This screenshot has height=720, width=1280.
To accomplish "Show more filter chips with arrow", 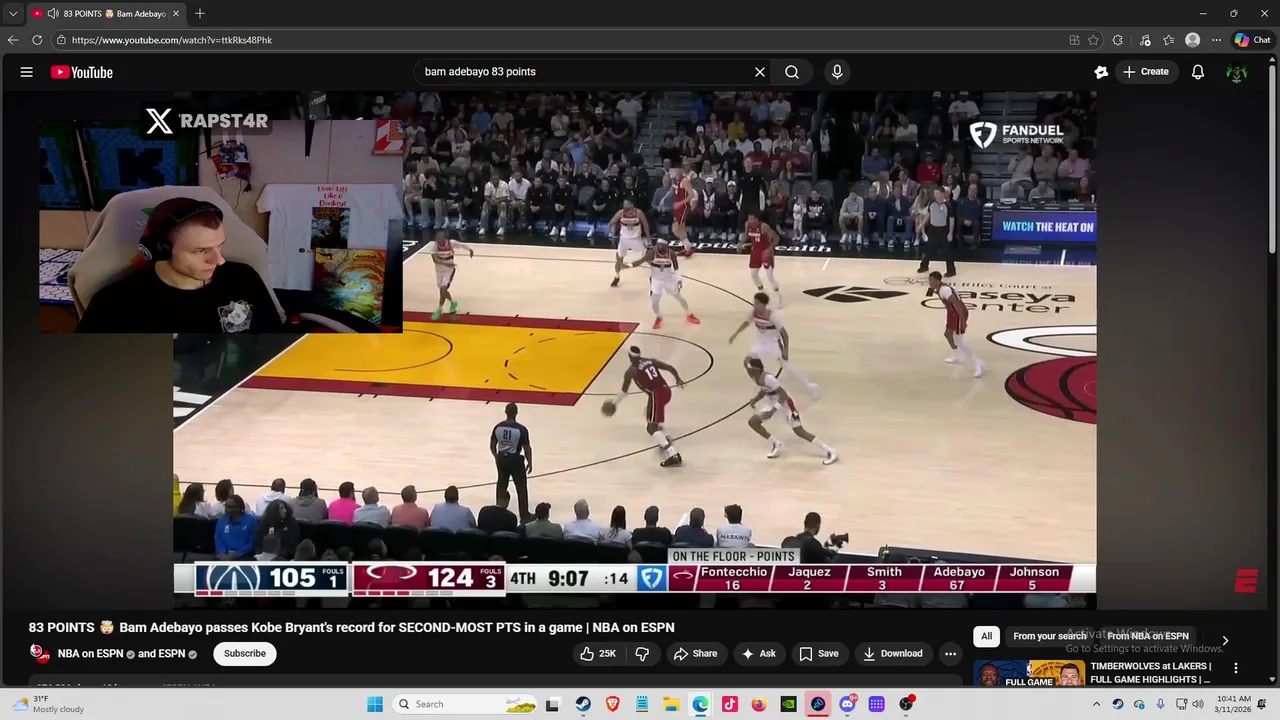I will [1225, 641].
